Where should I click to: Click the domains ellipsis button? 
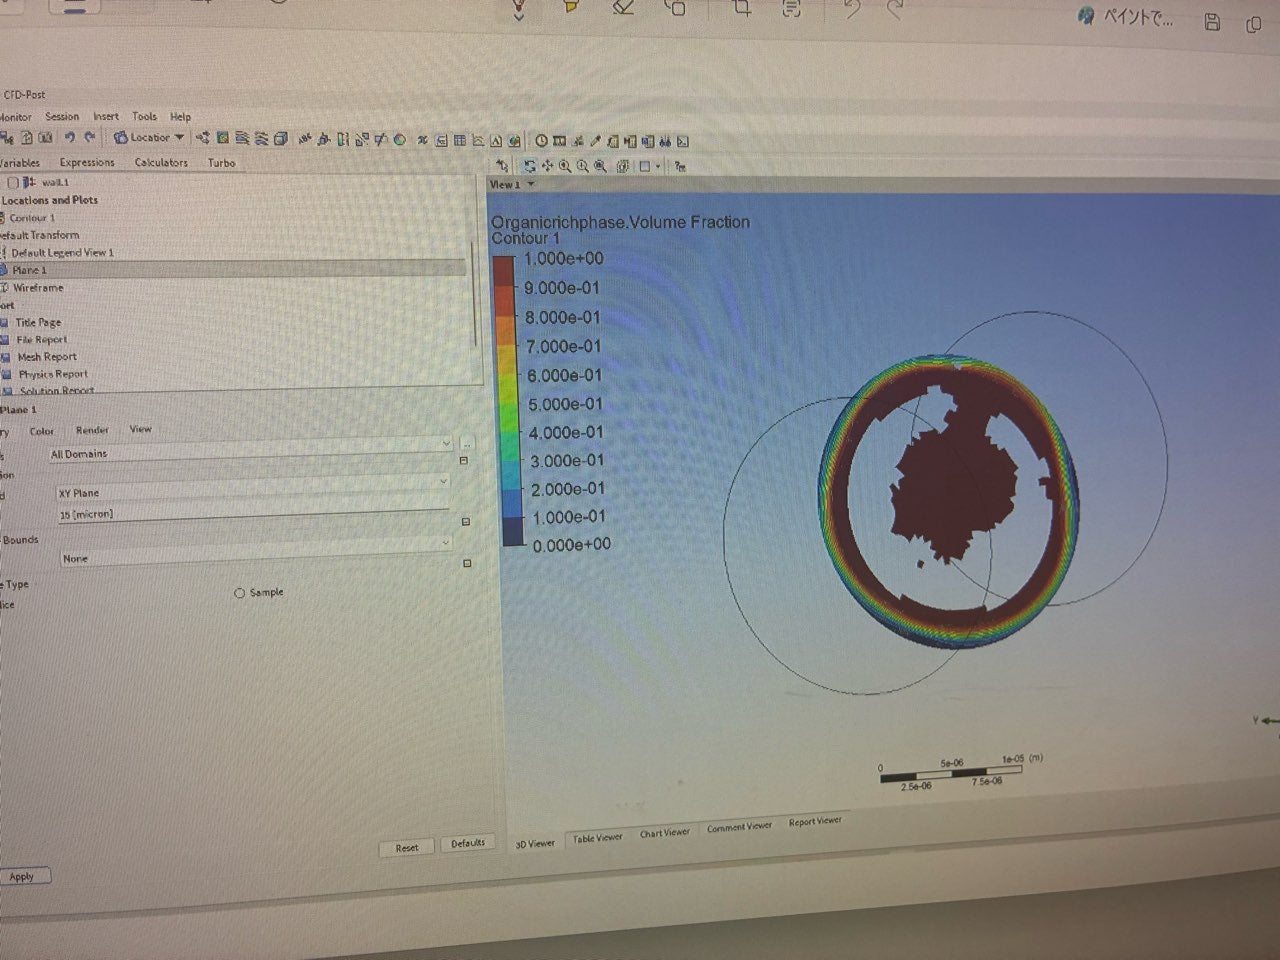(x=467, y=443)
